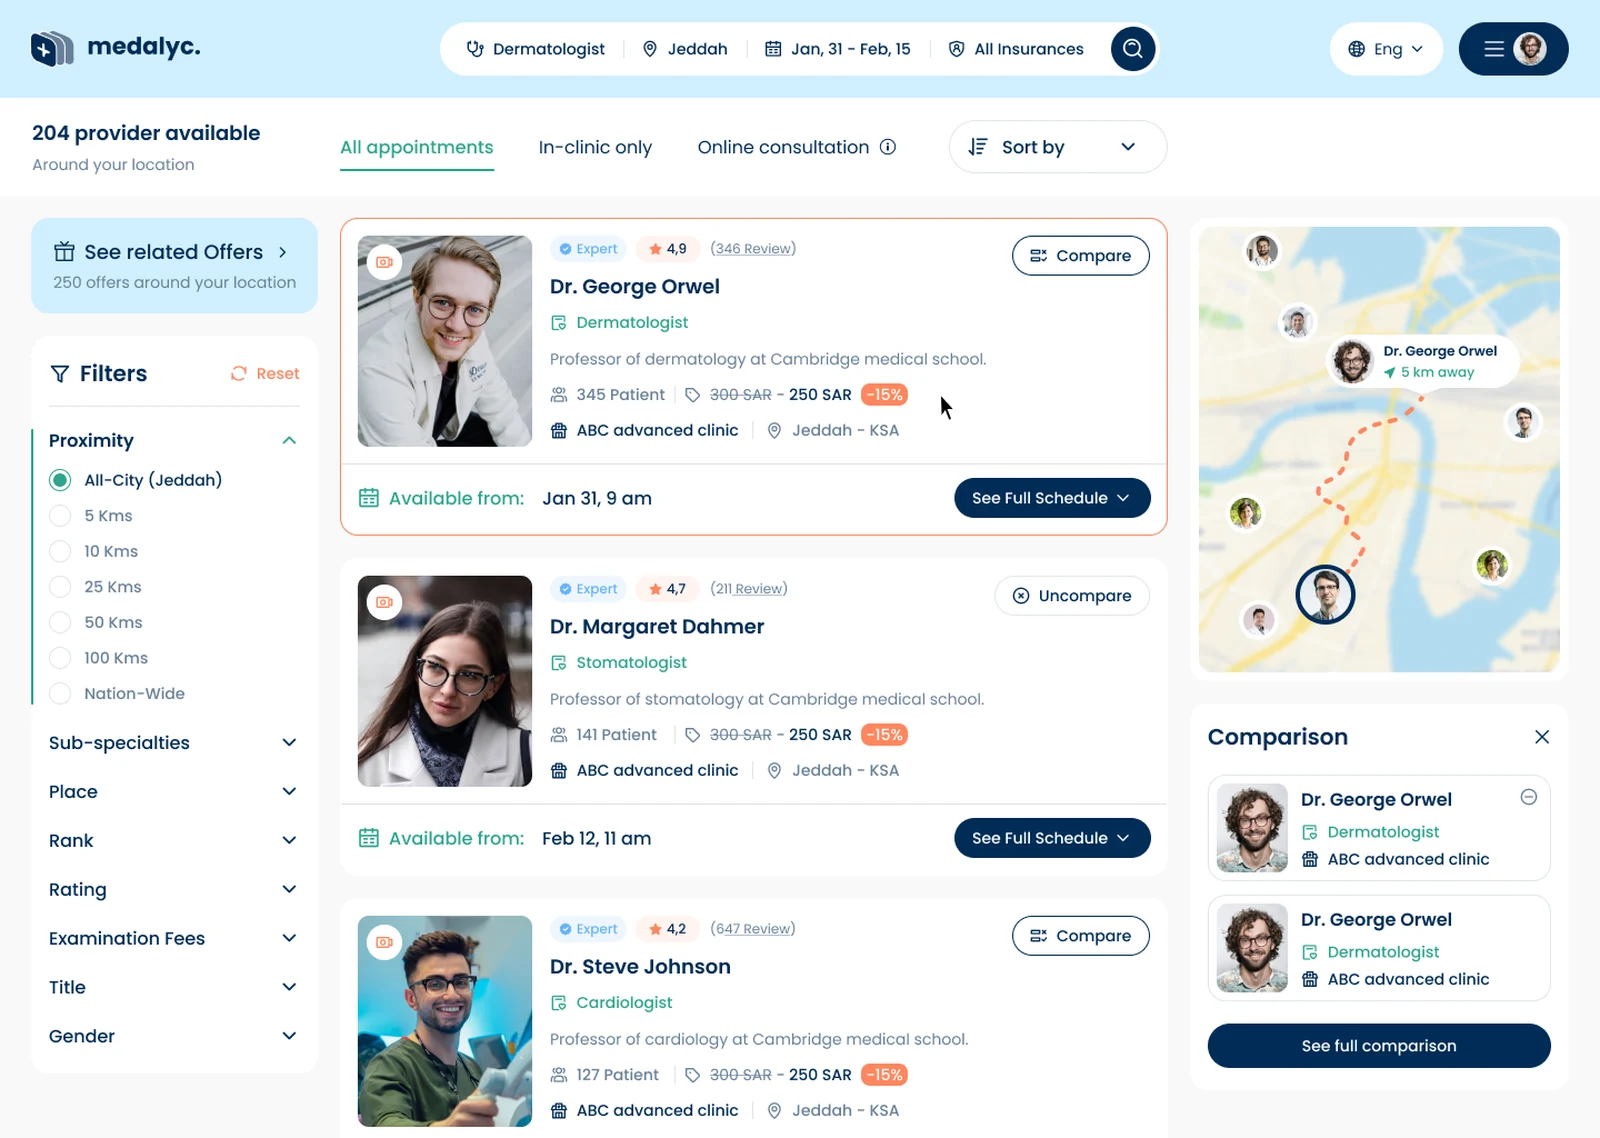Select the 100 Kms proximity radio

click(60, 658)
